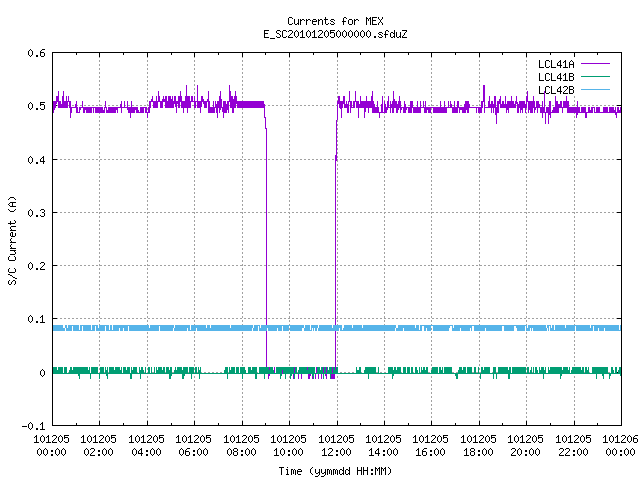Click the blue LCL42B legend line sample
Image resolution: width=640 pixels, height=480 pixels.
pos(595,89)
